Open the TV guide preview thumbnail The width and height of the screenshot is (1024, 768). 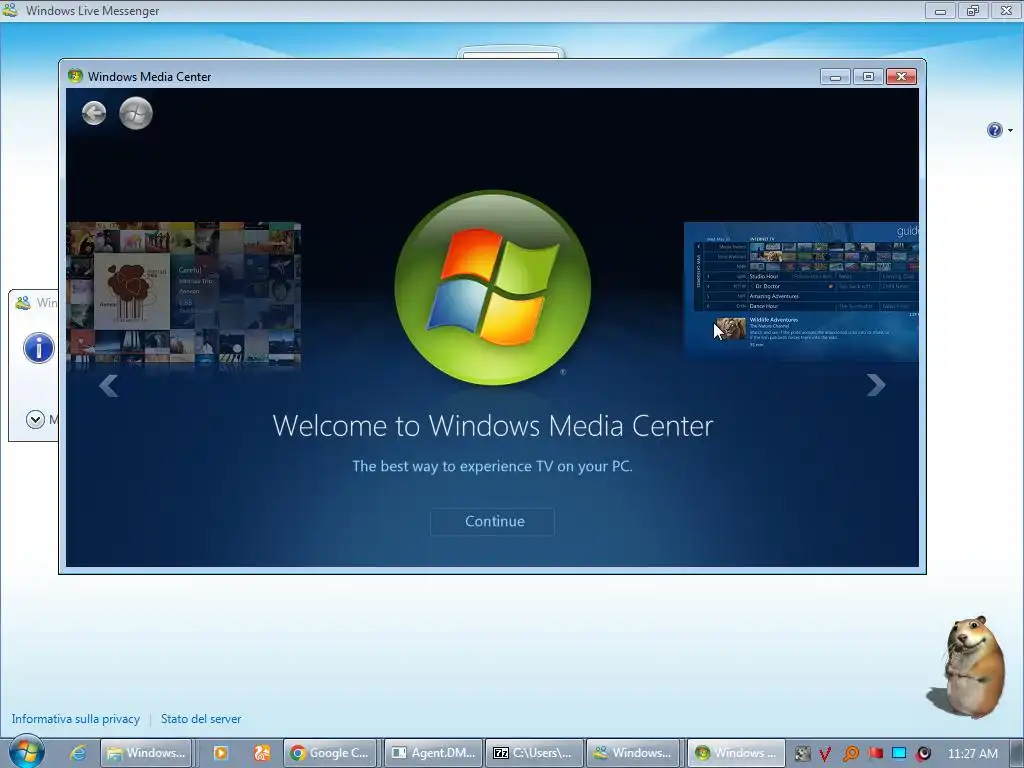(801, 292)
